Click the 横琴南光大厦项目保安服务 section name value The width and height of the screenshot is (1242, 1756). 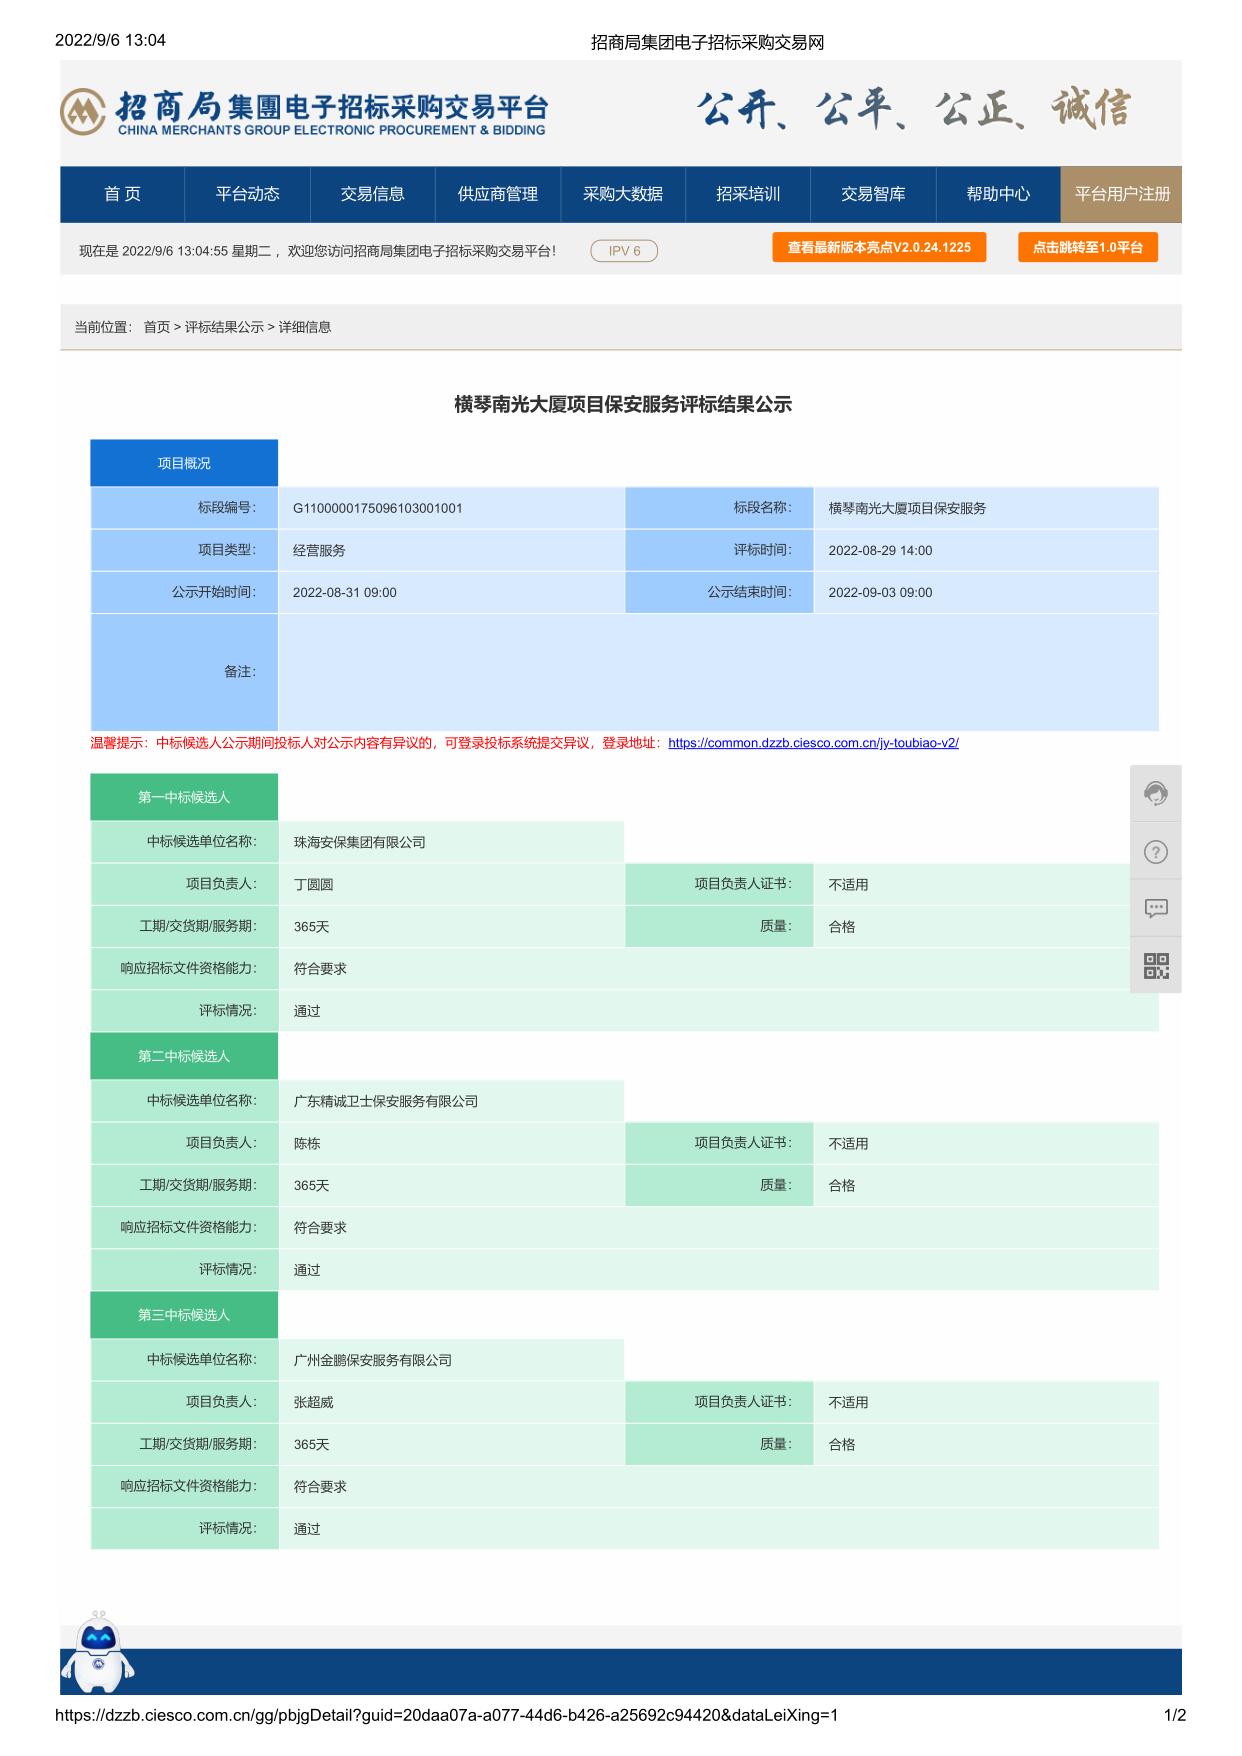[907, 508]
